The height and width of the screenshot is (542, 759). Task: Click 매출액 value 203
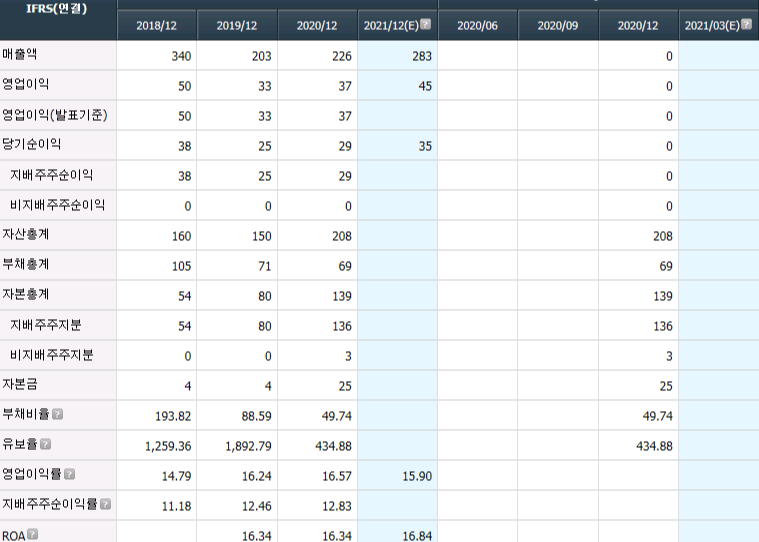pyautogui.click(x=261, y=56)
